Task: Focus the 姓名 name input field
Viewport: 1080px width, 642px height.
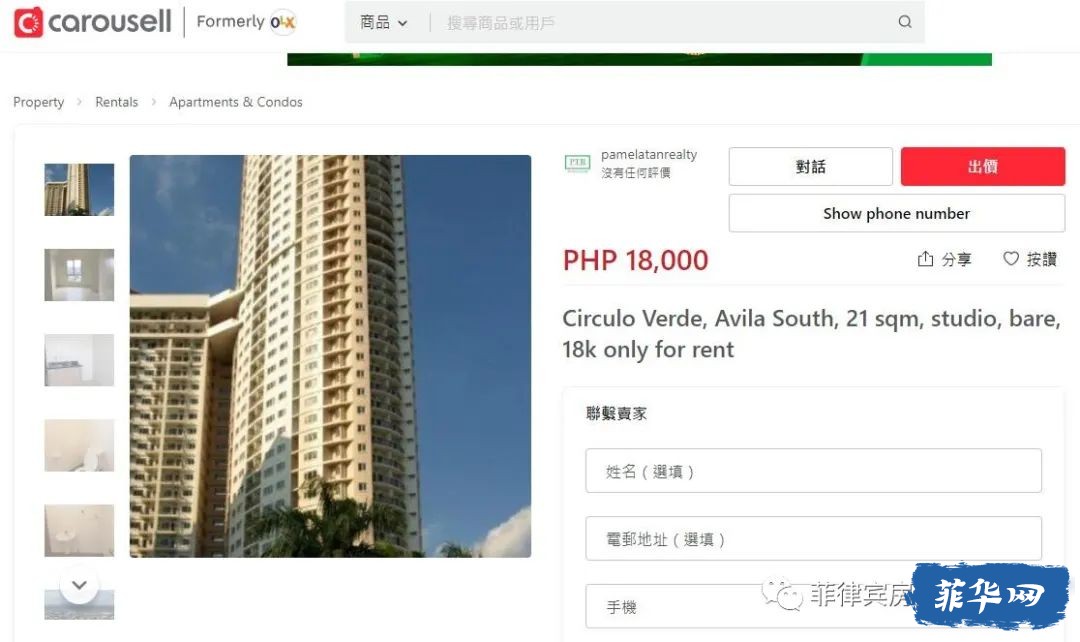Action: tap(813, 471)
